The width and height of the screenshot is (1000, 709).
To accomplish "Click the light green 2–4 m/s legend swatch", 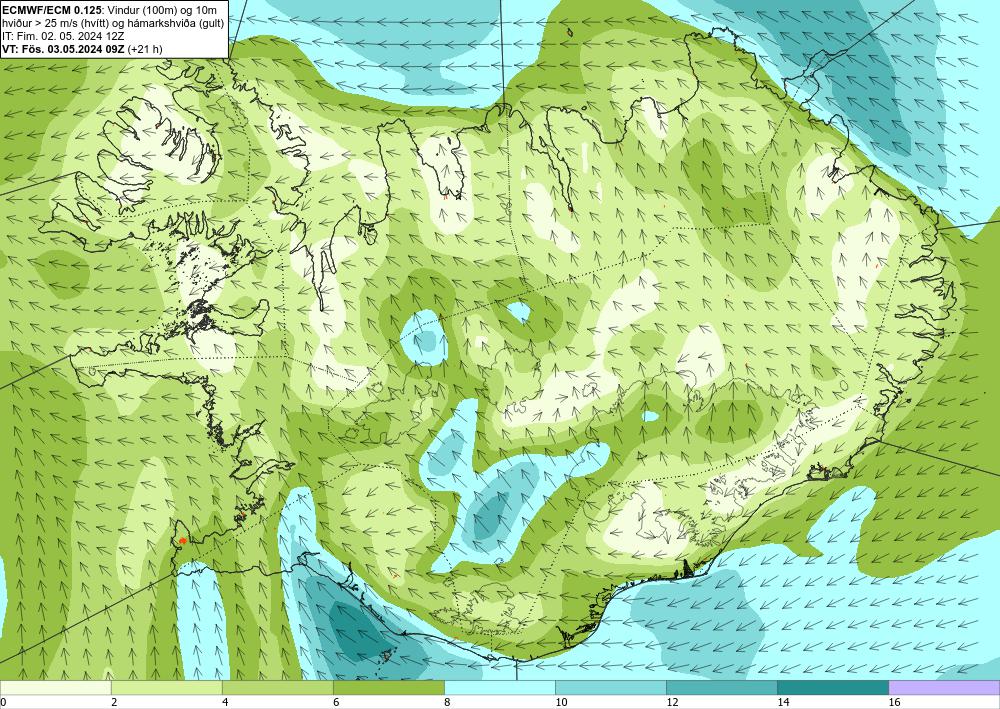I will click(166, 688).
